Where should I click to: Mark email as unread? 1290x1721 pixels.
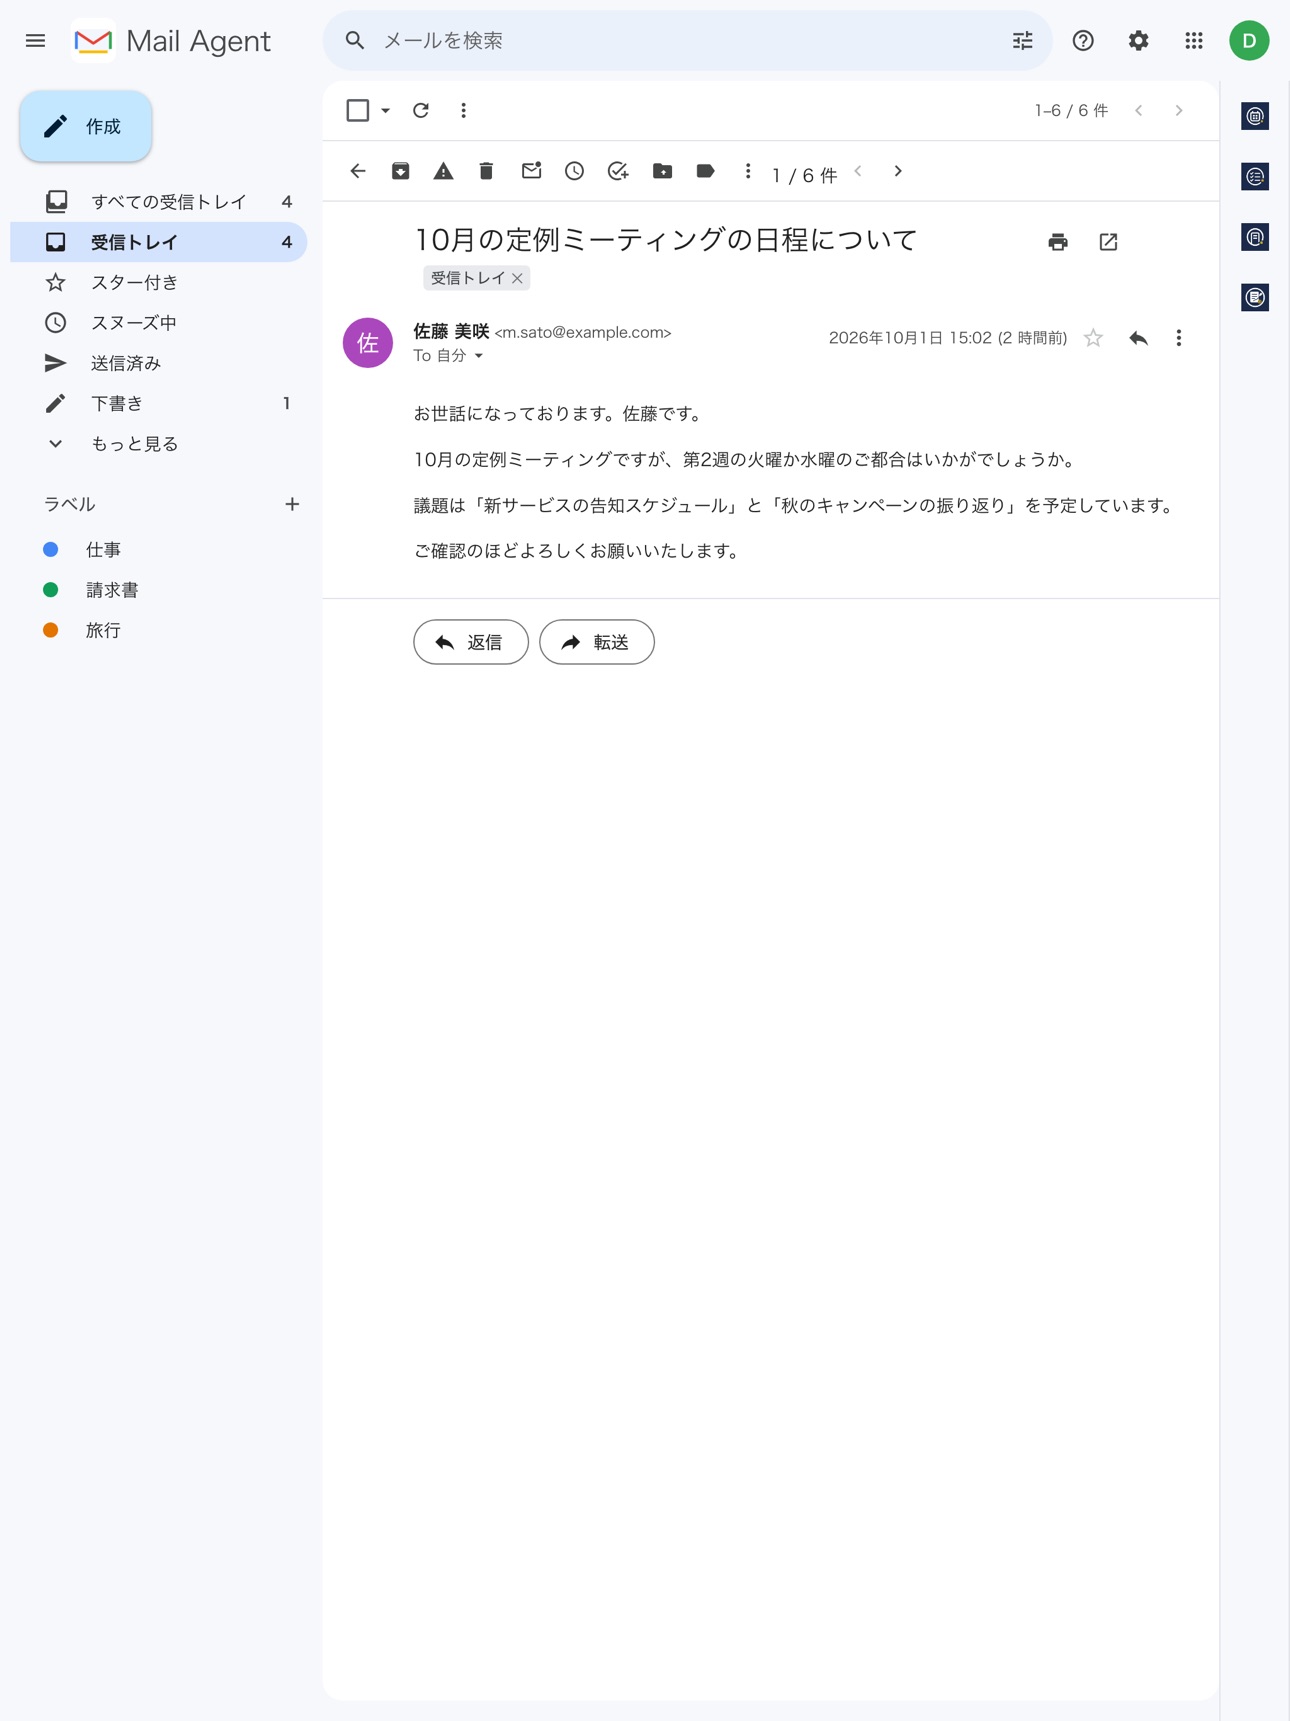click(x=531, y=172)
